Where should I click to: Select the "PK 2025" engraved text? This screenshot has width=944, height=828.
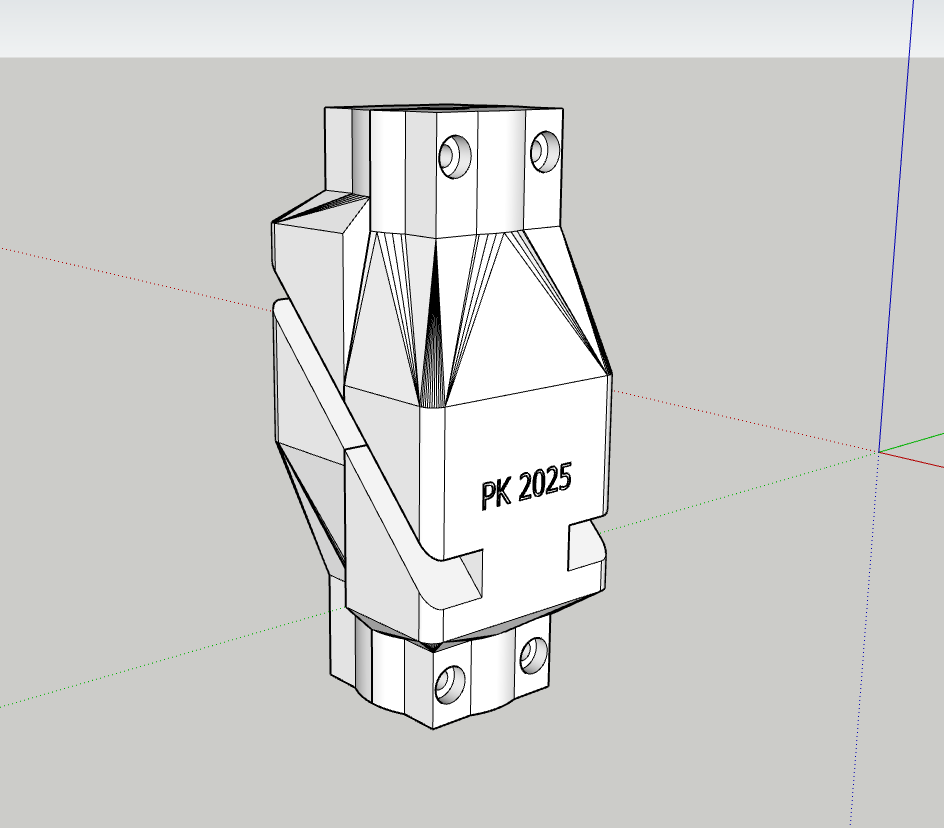pos(526,486)
